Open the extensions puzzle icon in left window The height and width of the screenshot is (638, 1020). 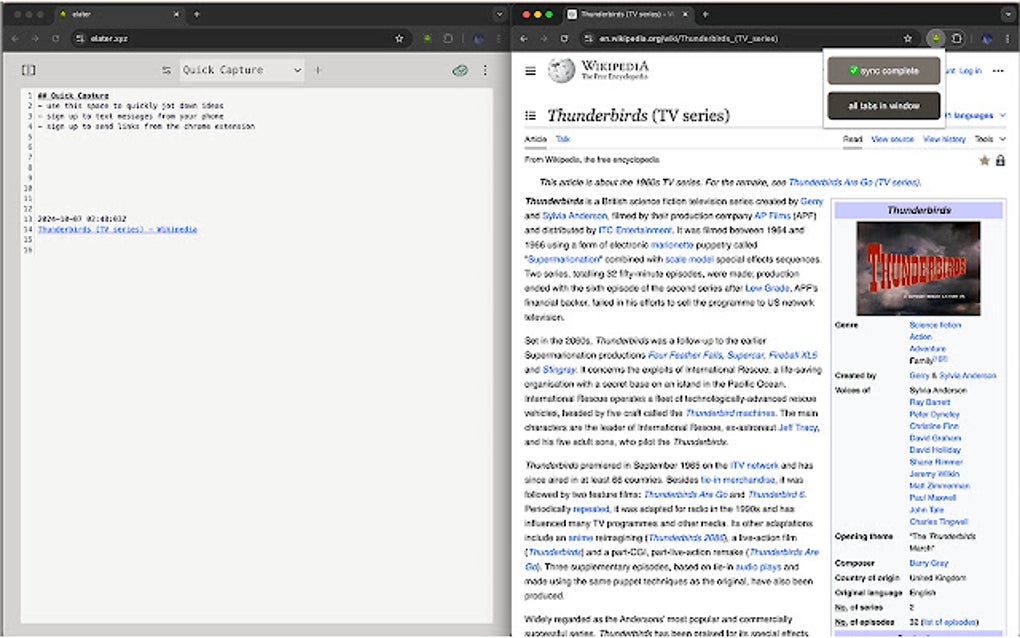[448, 38]
